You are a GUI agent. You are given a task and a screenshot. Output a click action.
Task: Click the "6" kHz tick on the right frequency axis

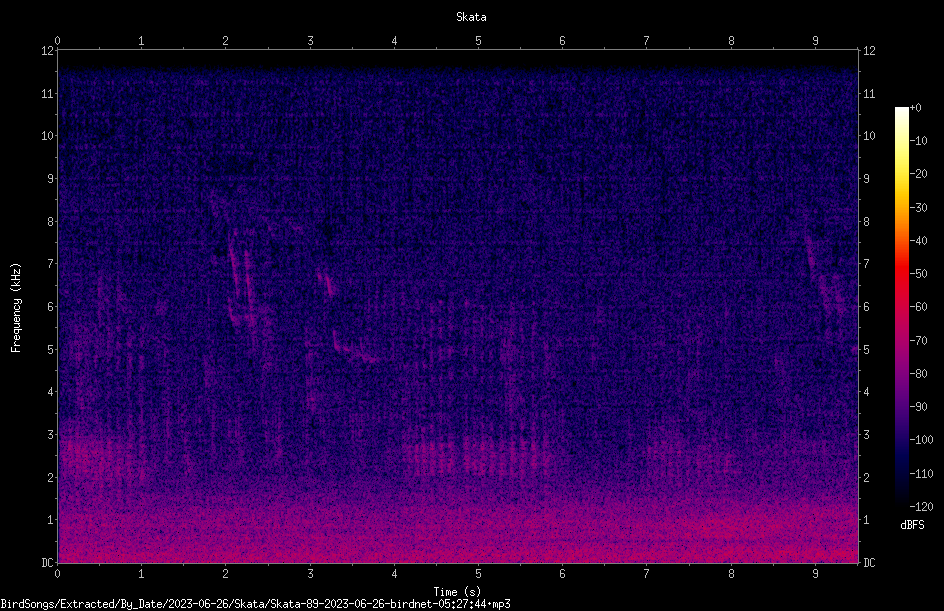[867, 307]
